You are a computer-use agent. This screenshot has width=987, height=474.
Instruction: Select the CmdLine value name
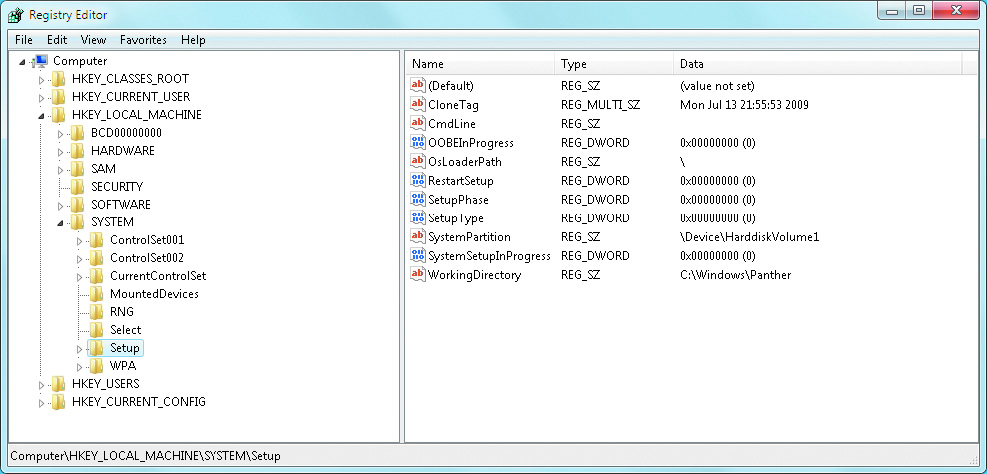(x=452, y=123)
